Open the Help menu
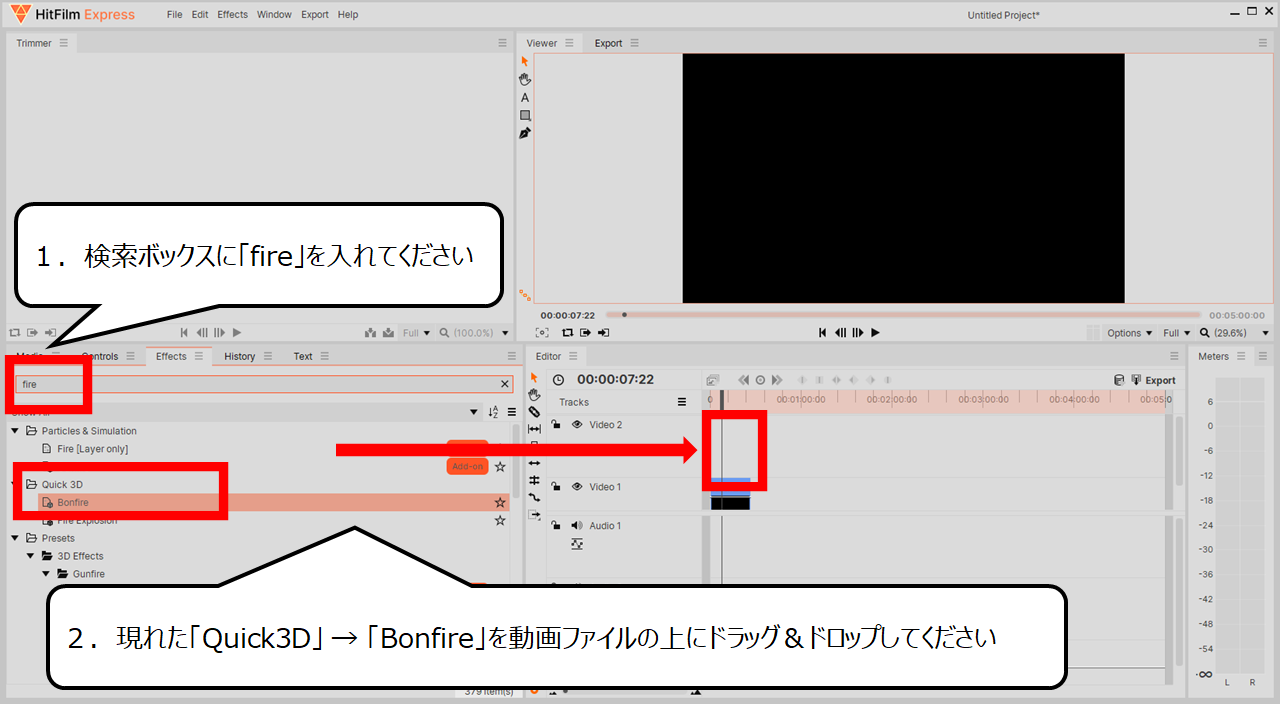Viewport: 1280px width, 704px height. tap(348, 15)
